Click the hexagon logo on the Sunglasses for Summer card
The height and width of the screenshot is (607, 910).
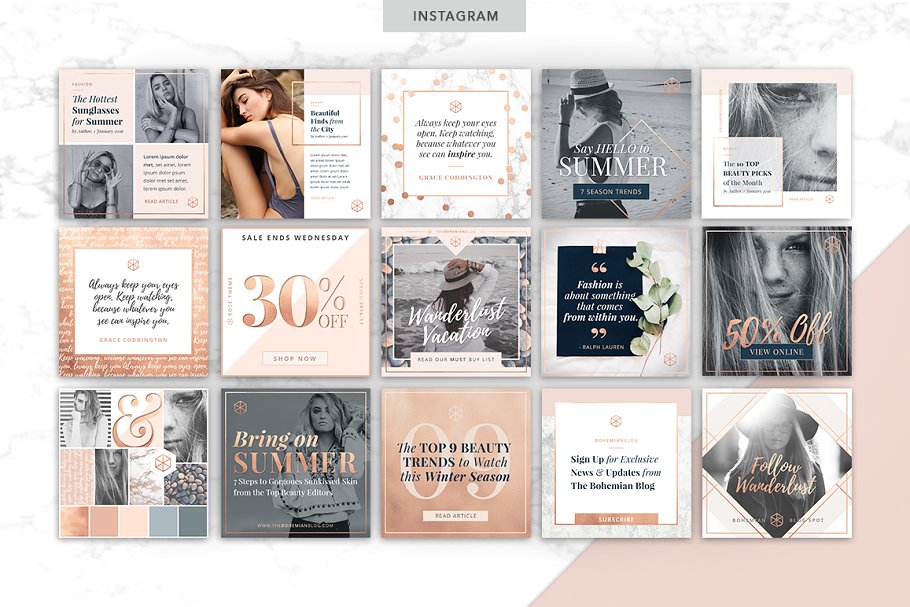pyautogui.click(x=193, y=204)
